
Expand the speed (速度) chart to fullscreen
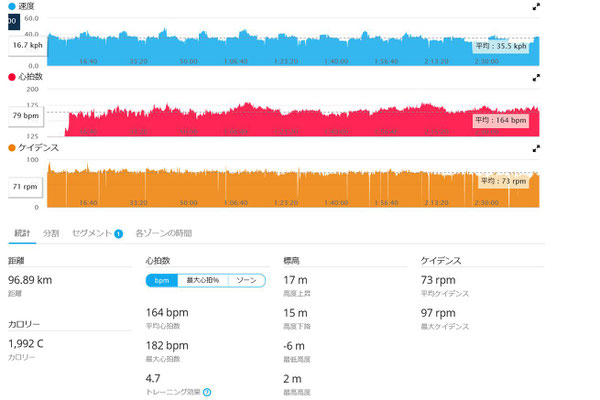point(535,6)
